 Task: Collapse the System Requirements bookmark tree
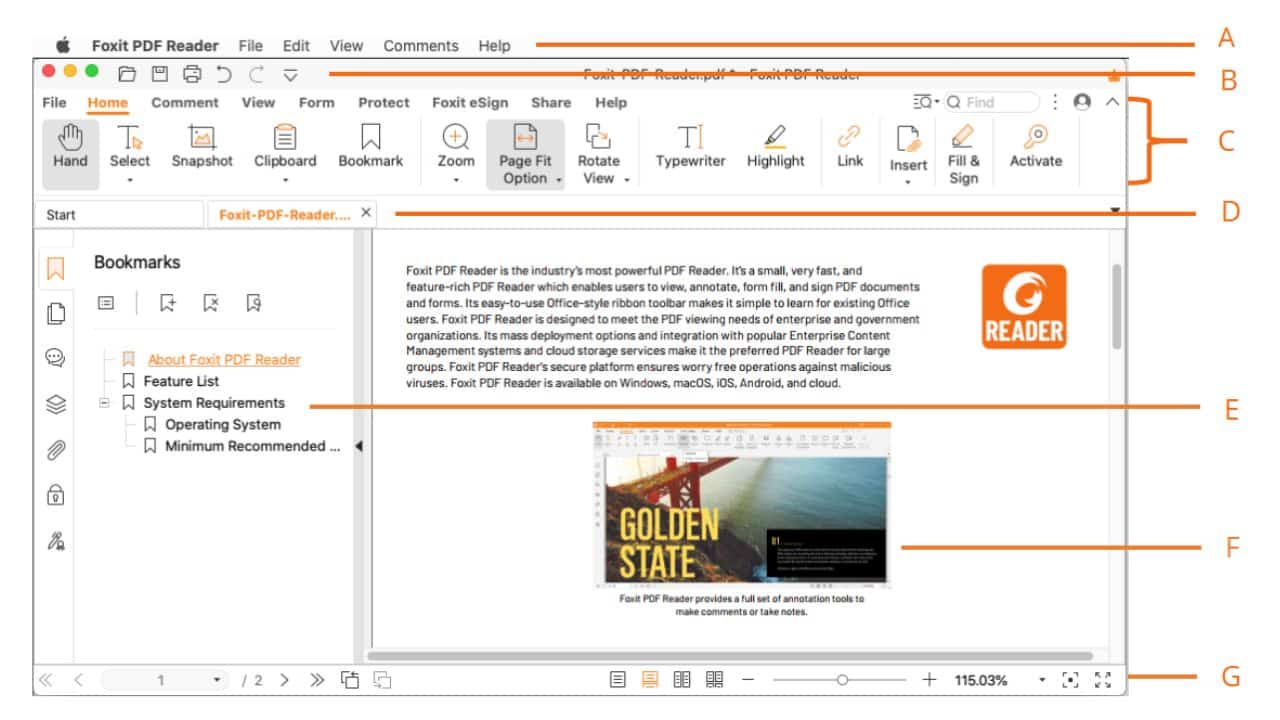tap(103, 403)
